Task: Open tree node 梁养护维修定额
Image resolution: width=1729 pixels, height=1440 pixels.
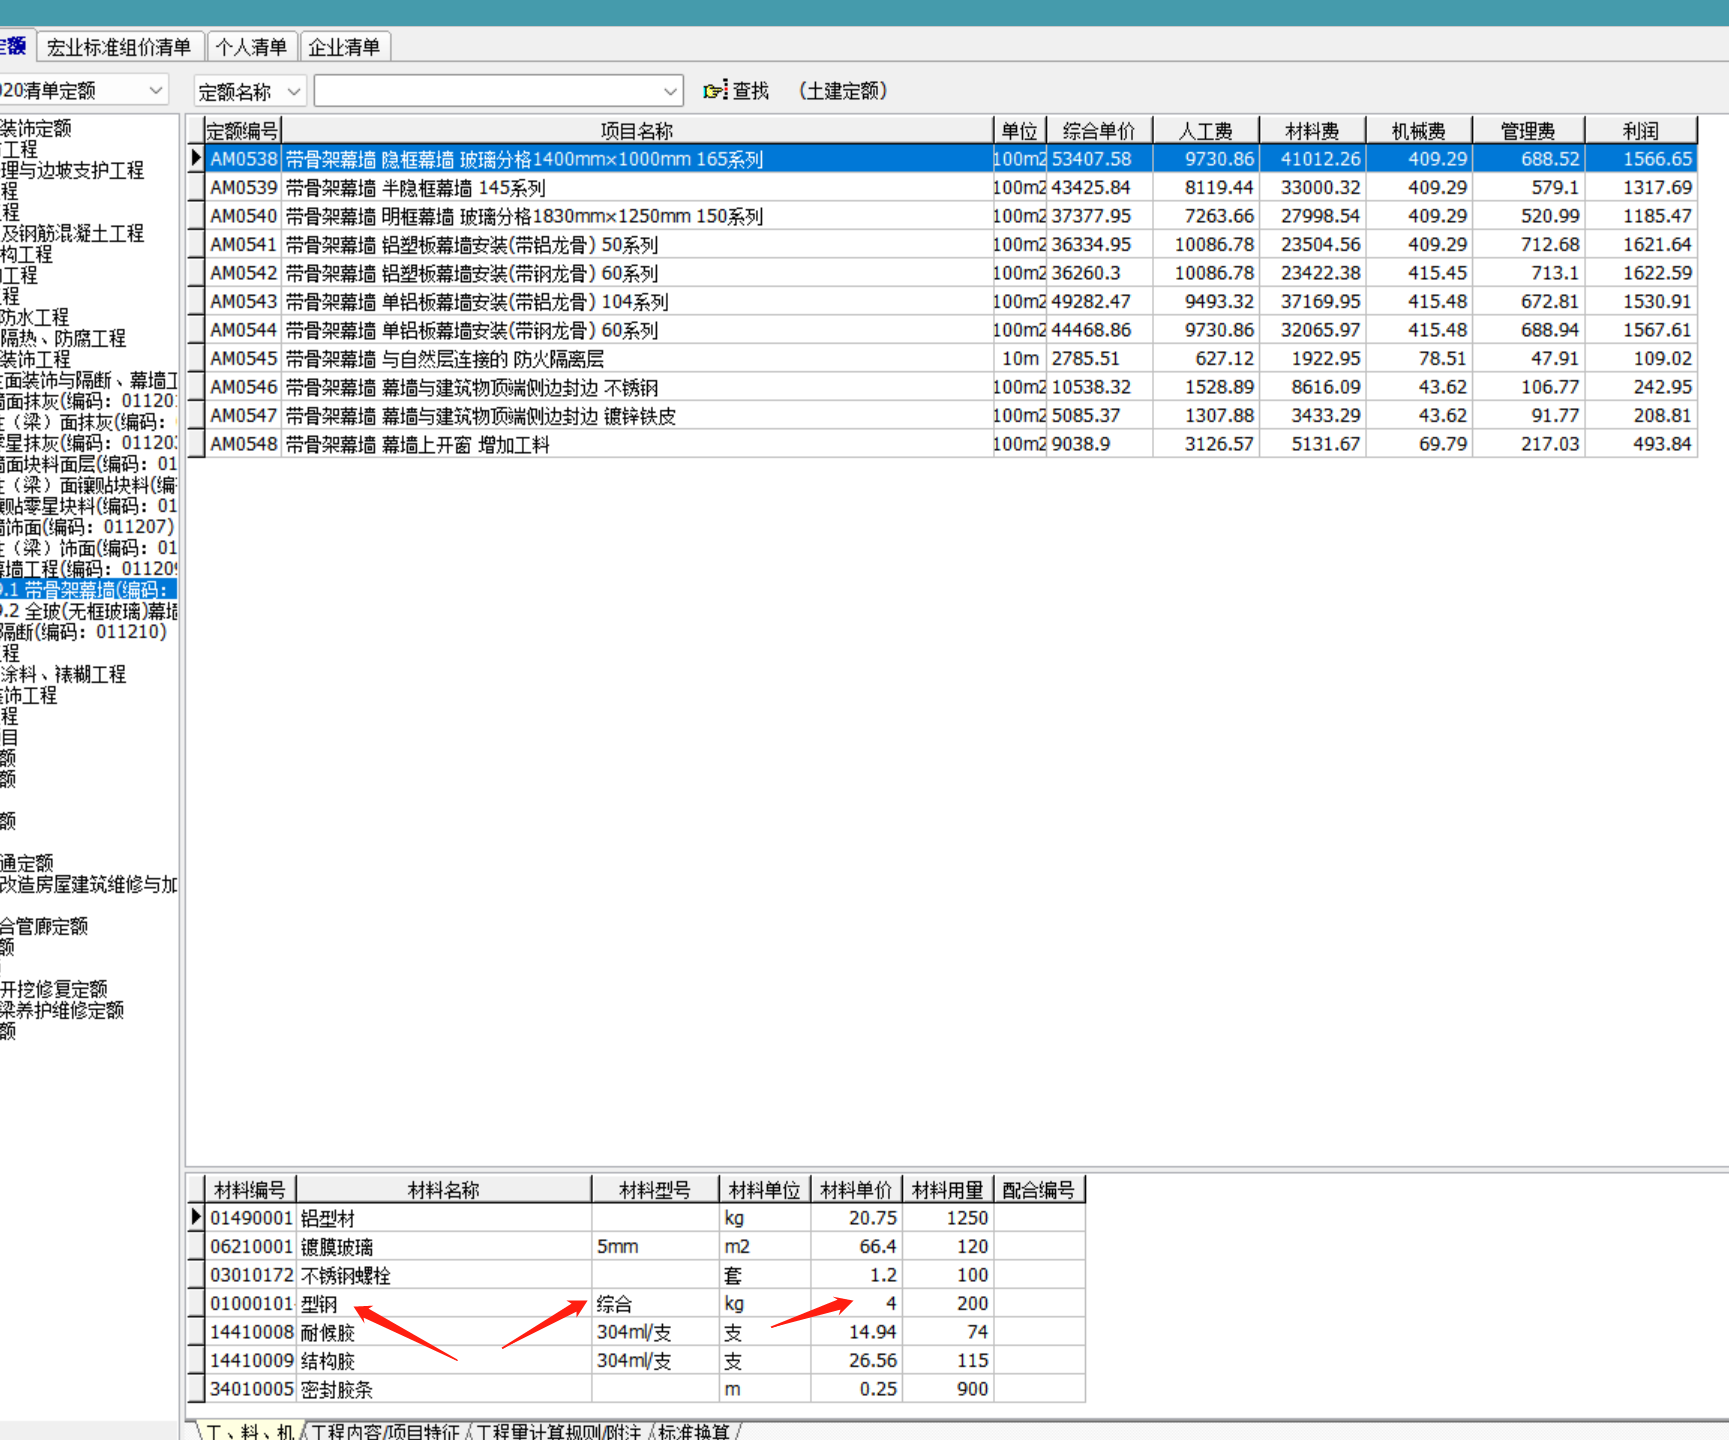Action: pos(62,1010)
